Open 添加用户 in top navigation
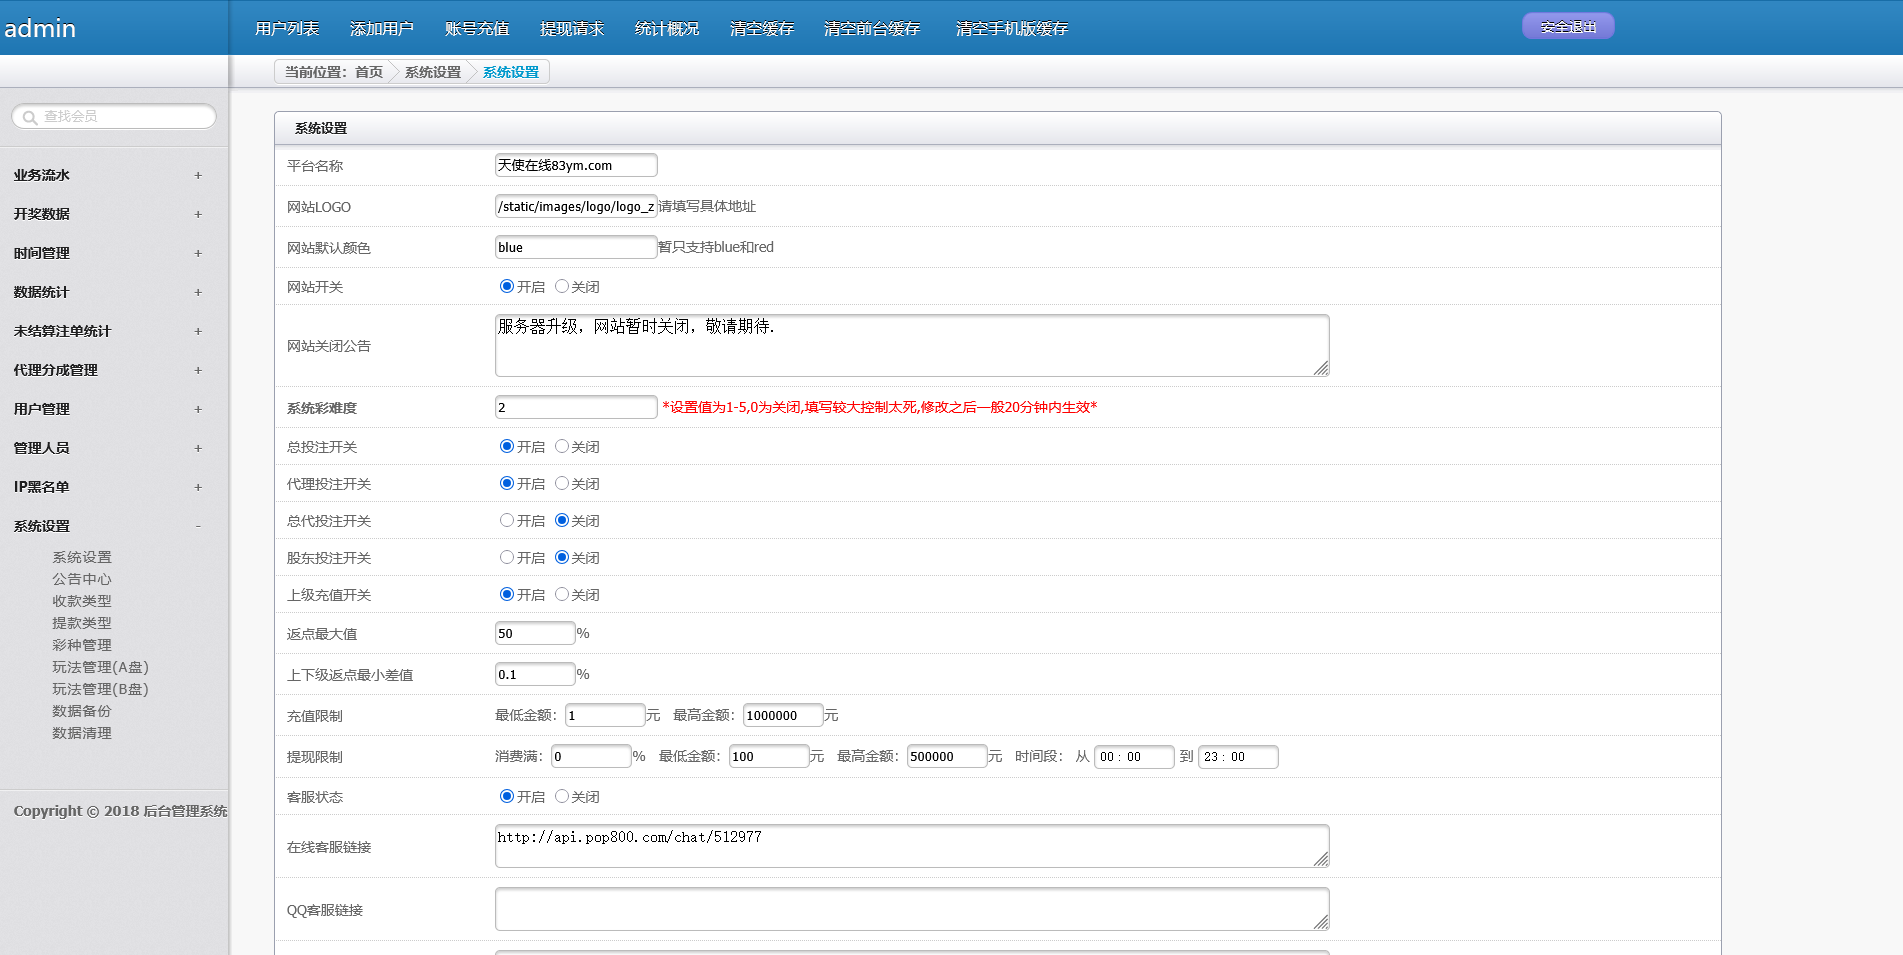The width and height of the screenshot is (1903, 955). 382,28
